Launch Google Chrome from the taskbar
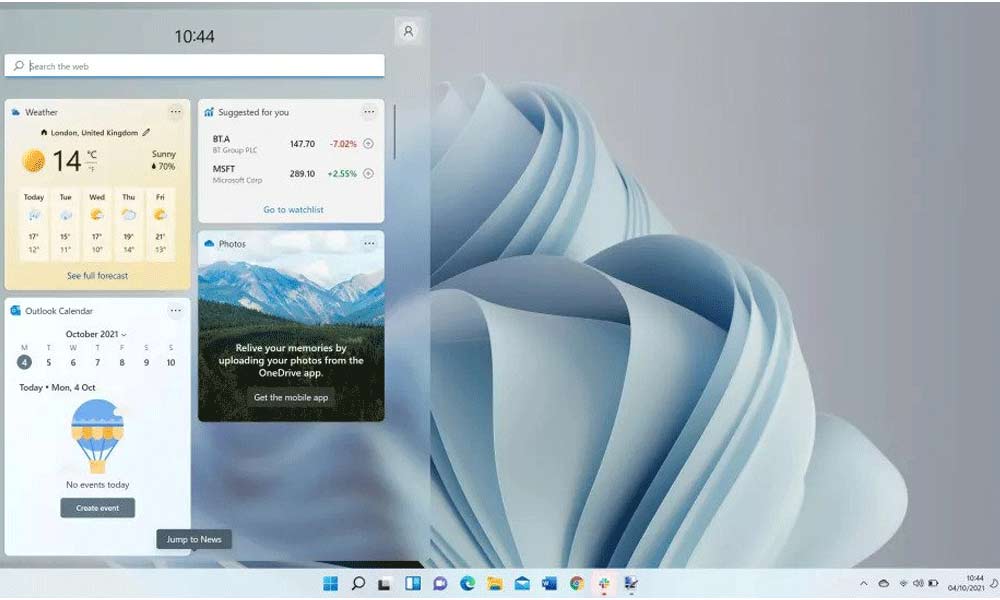 tap(576, 581)
